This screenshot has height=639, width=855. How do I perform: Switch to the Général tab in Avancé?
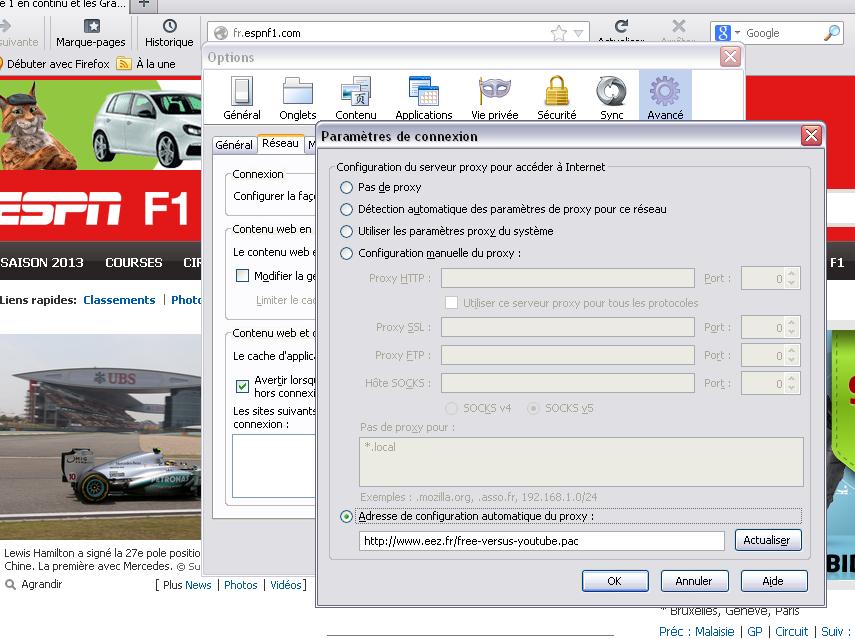coord(234,145)
